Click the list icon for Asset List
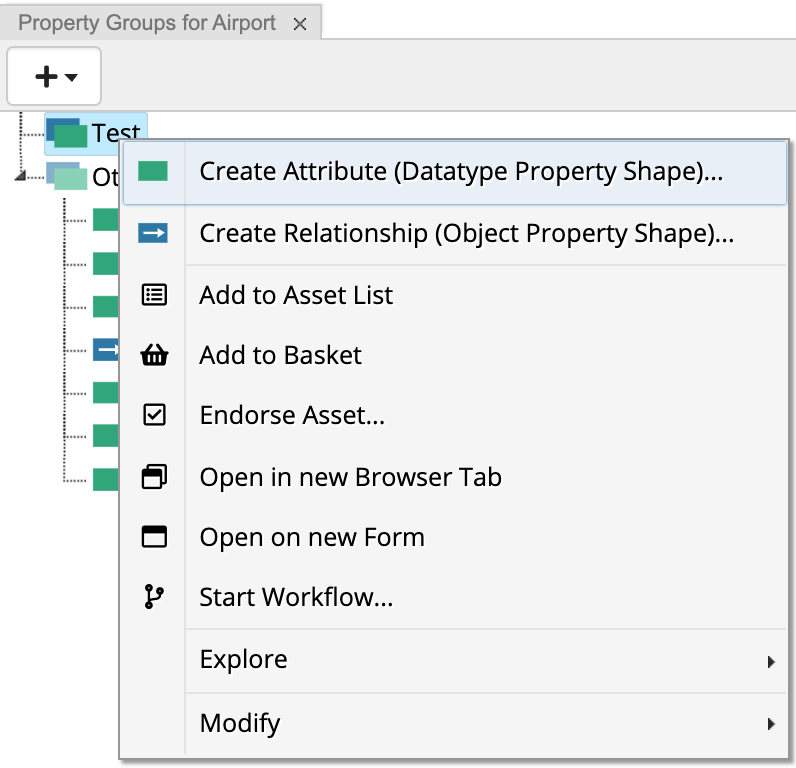This screenshot has width=796, height=768. [x=154, y=294]
